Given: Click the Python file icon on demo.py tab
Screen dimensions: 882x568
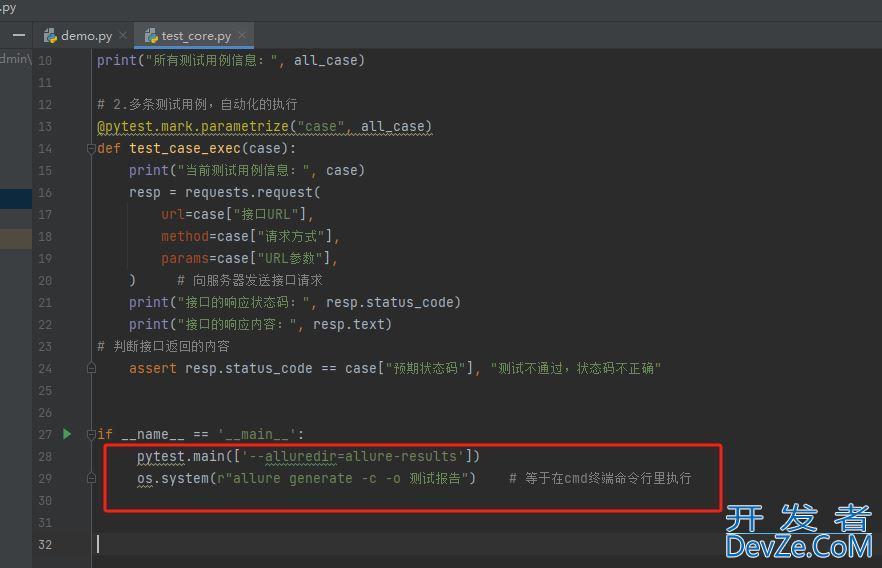Looking at the screenshot, I should click(51, 36).
